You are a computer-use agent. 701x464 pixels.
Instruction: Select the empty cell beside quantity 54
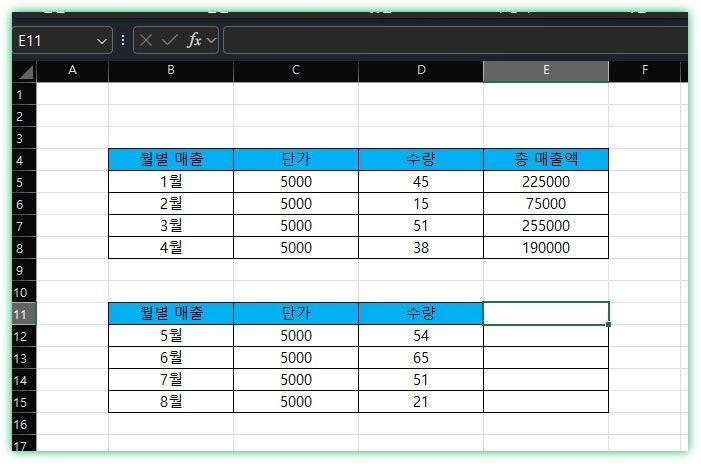pyautogui.click(x=546, y=336)
